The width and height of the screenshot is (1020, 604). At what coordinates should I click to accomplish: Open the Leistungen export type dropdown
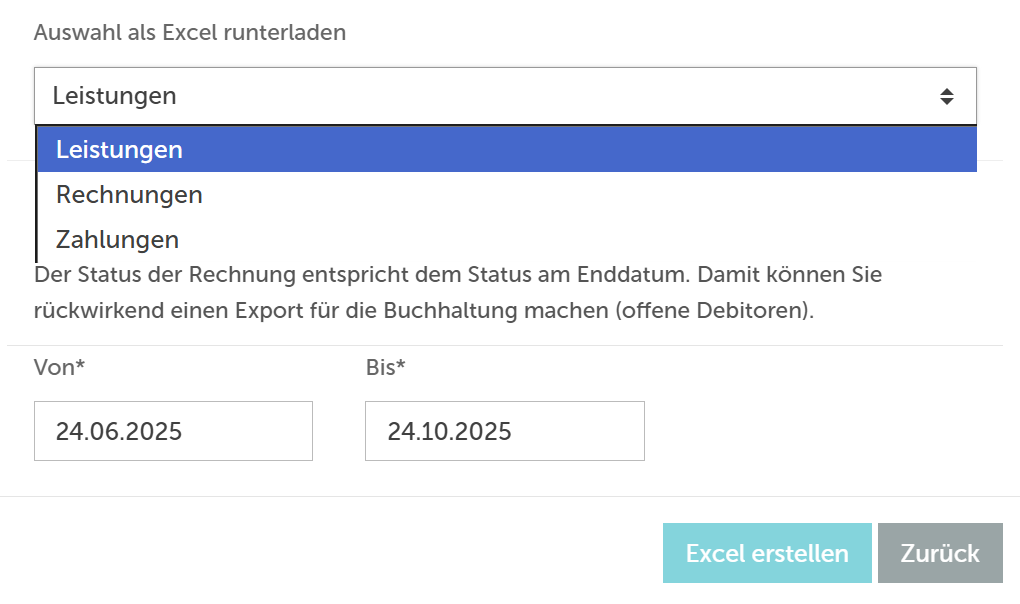(x=505, y=96)
